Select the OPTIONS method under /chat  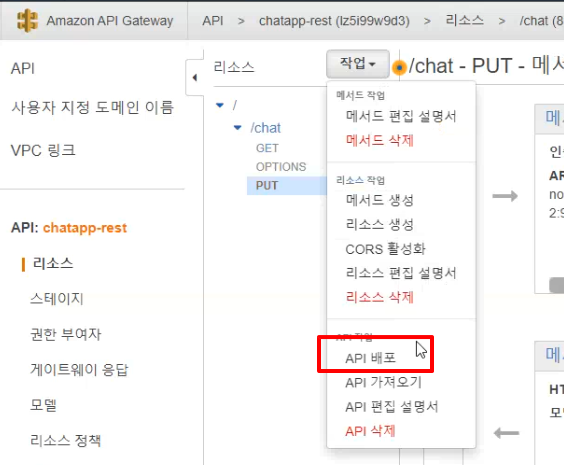point(281,167)
